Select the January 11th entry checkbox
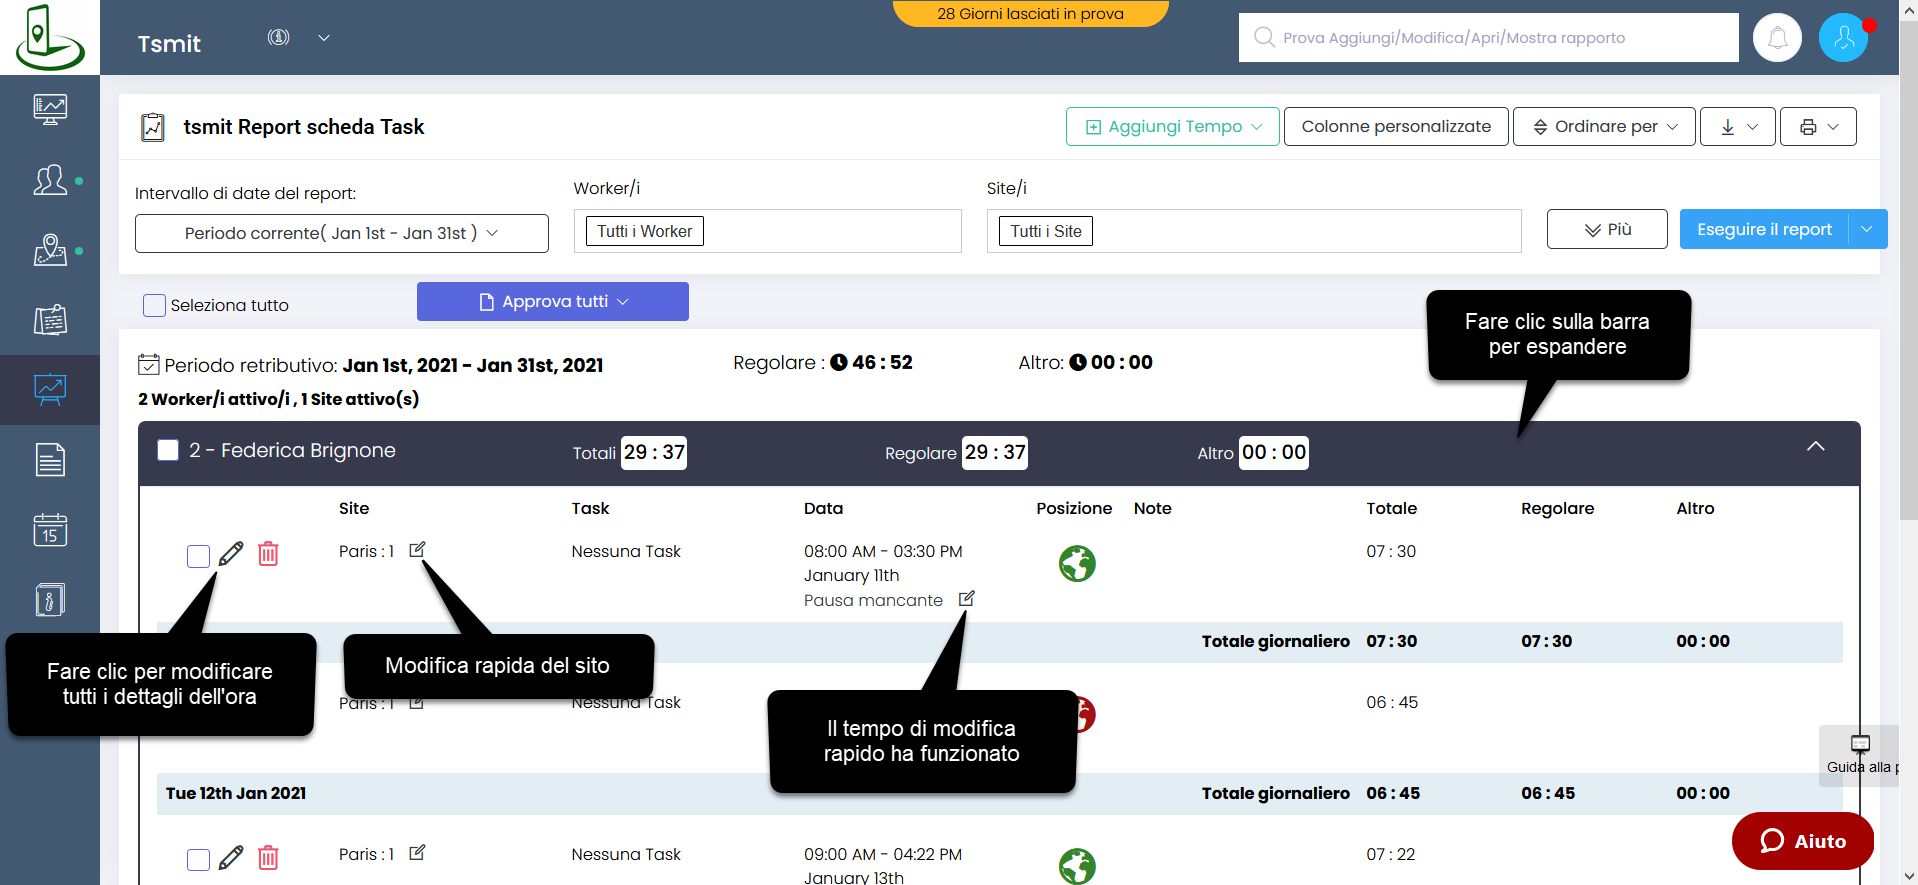1918x885 pixels. pyautogui.click(x=198, y=556)
